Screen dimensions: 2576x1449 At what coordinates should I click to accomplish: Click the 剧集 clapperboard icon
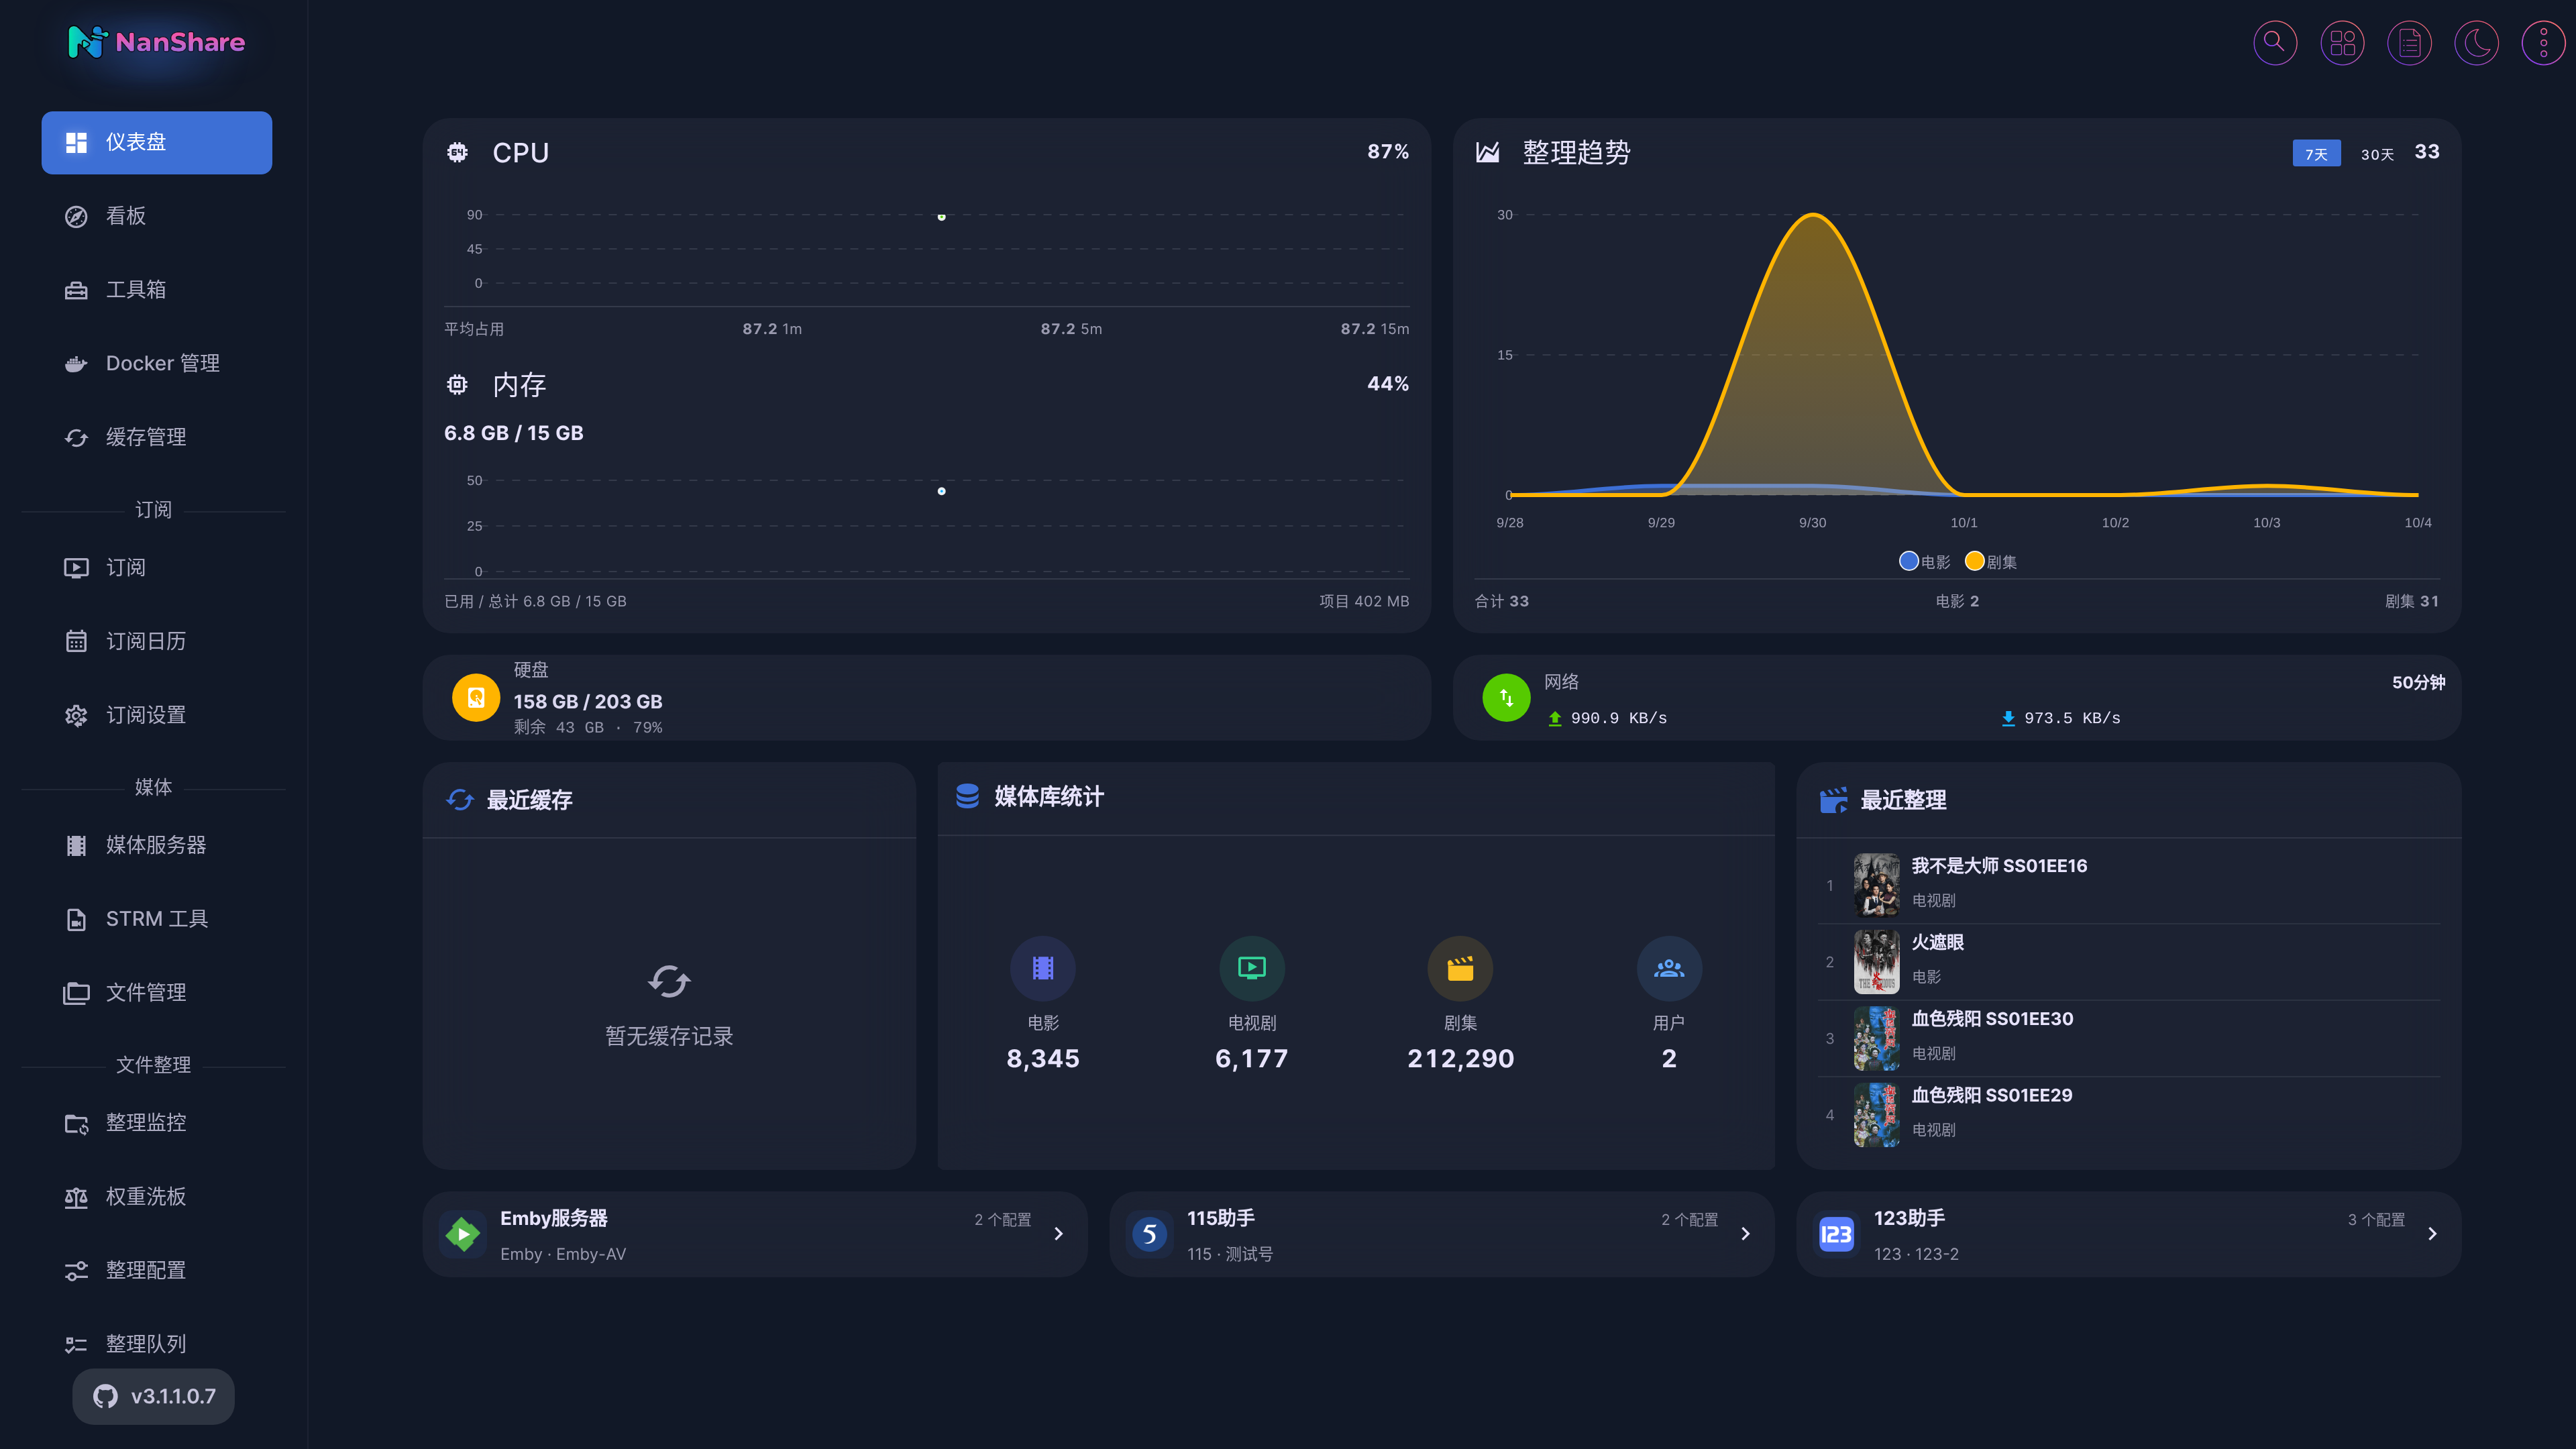[1460, 968]
